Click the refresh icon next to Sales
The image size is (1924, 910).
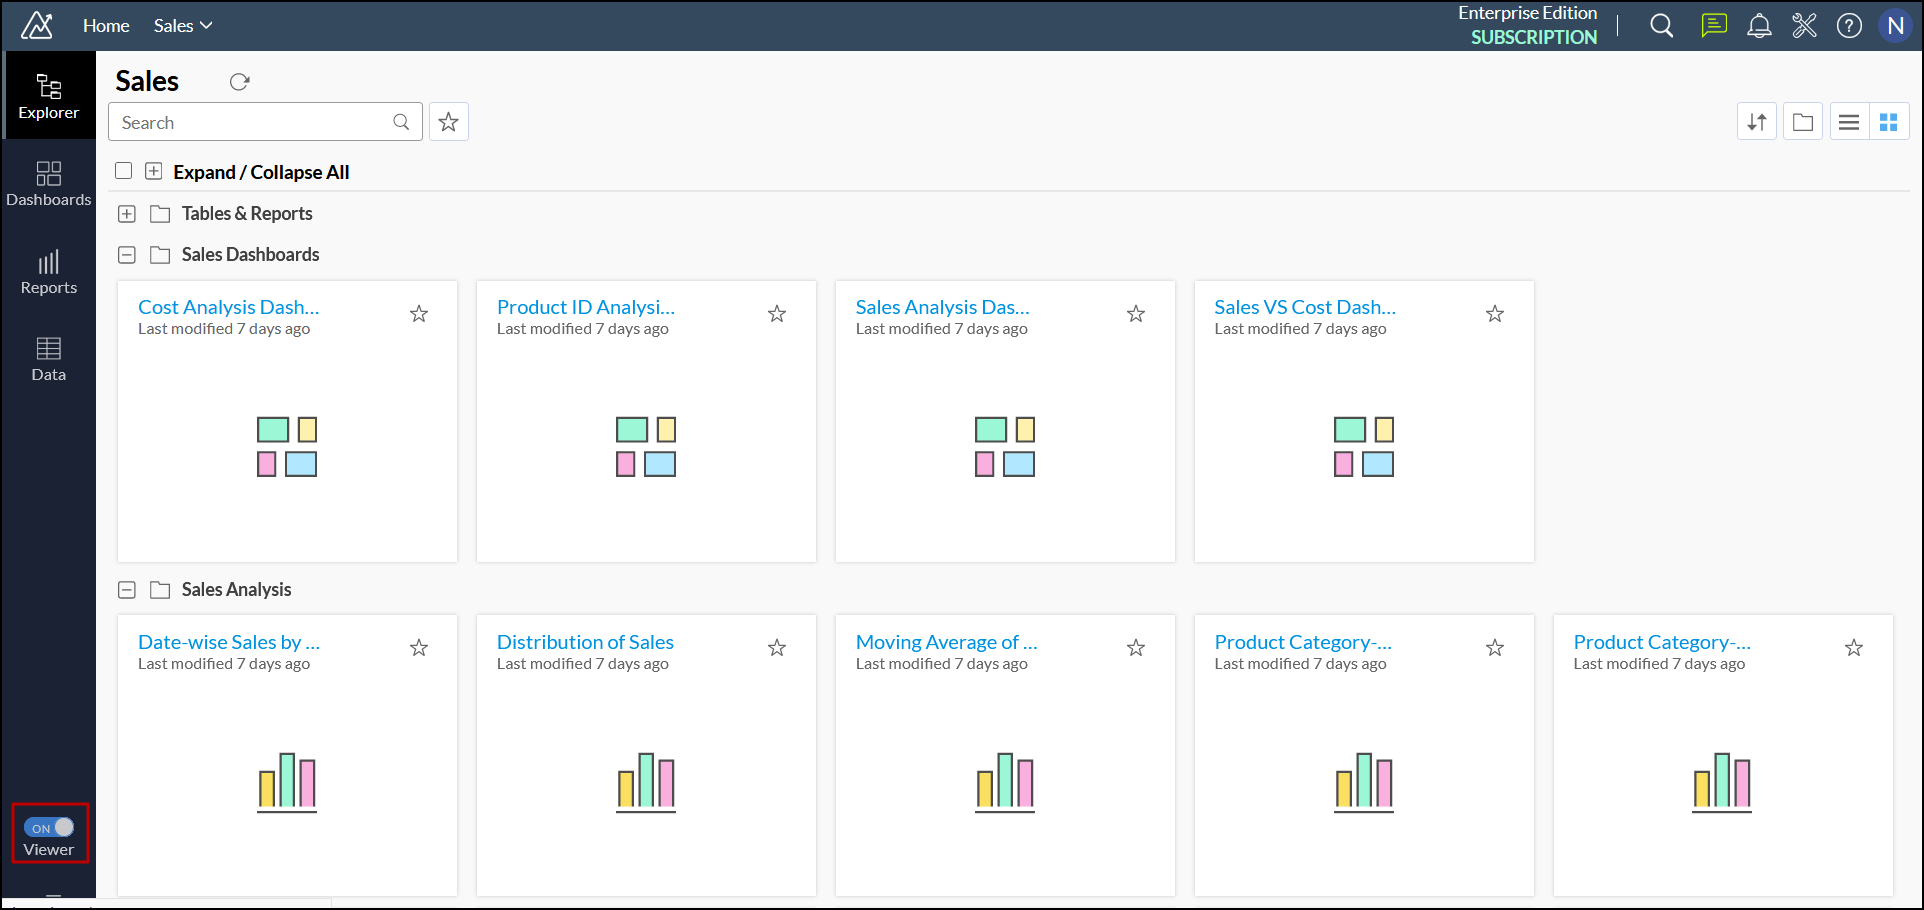pyautogui.click(x=239, y=82)
